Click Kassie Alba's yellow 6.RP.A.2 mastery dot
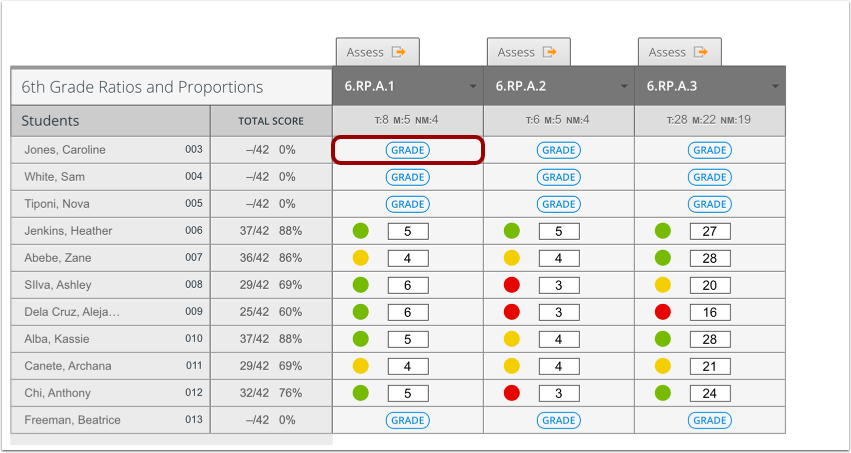The image size is (851, 453). click(511, 339)
